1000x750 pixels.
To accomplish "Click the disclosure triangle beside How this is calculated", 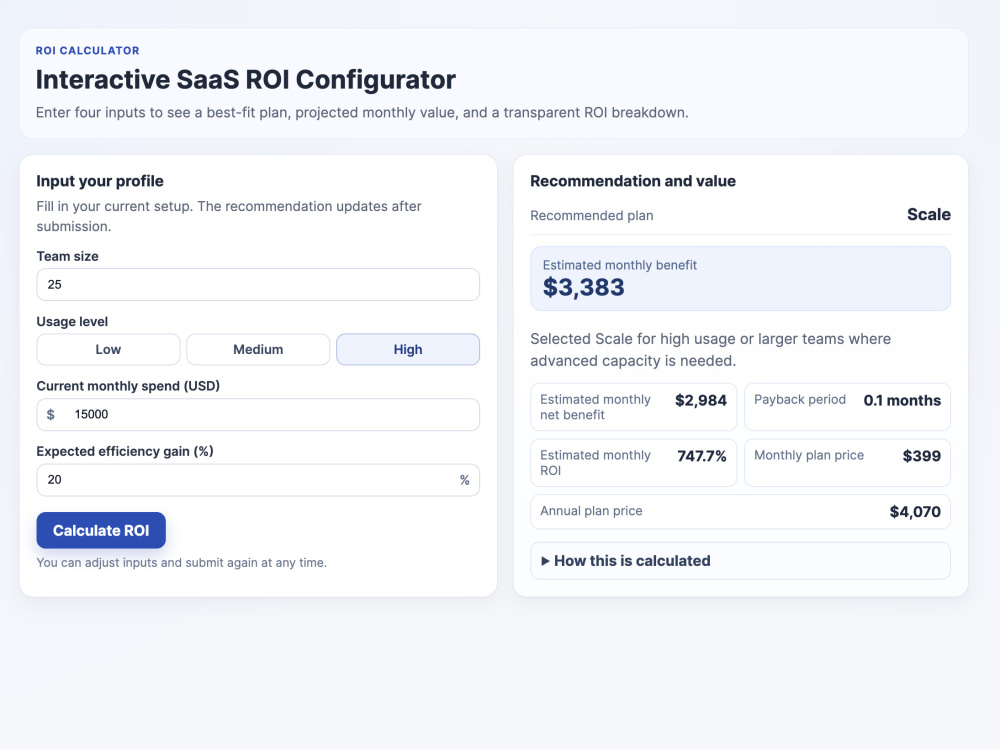I will coord(545,561).
